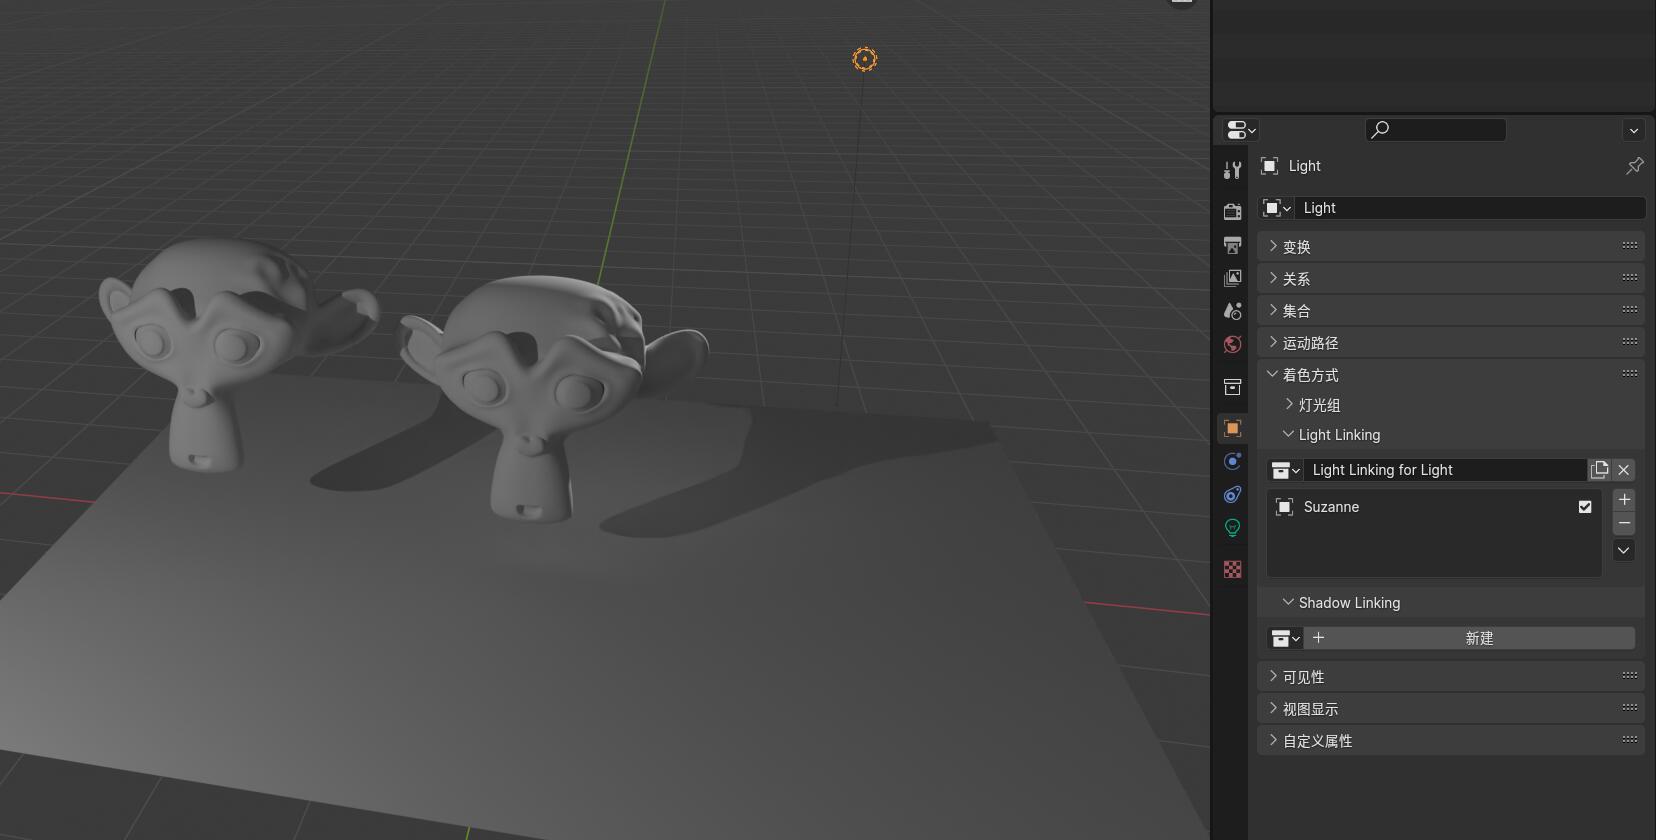
Task: Expand the 视图显示 panel
Action: (x=1450, y=708)
